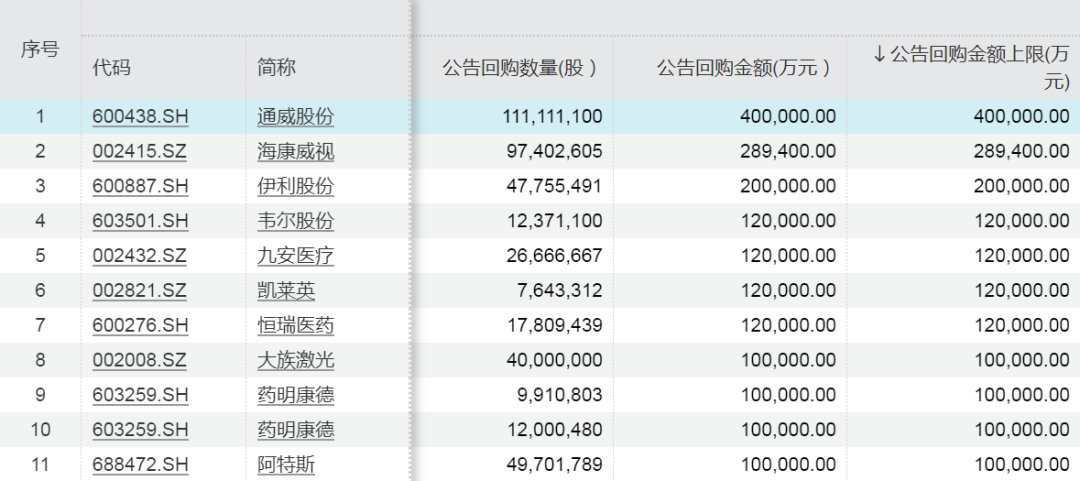
Task: Click the 简称 column header
Action: point(276,68)
